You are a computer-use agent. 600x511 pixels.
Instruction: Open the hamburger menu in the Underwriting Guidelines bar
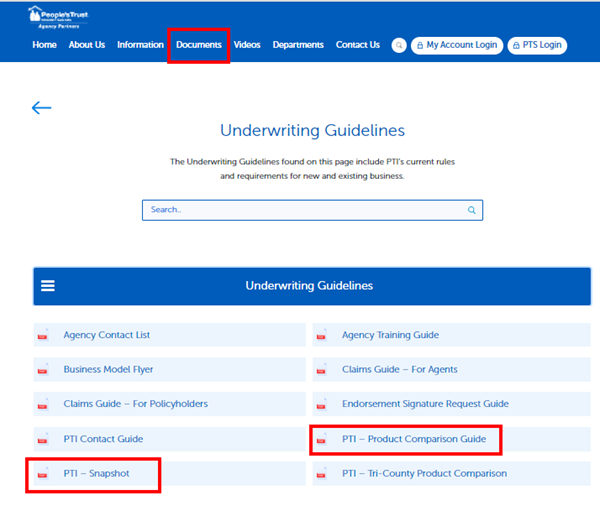pos(48,286)
